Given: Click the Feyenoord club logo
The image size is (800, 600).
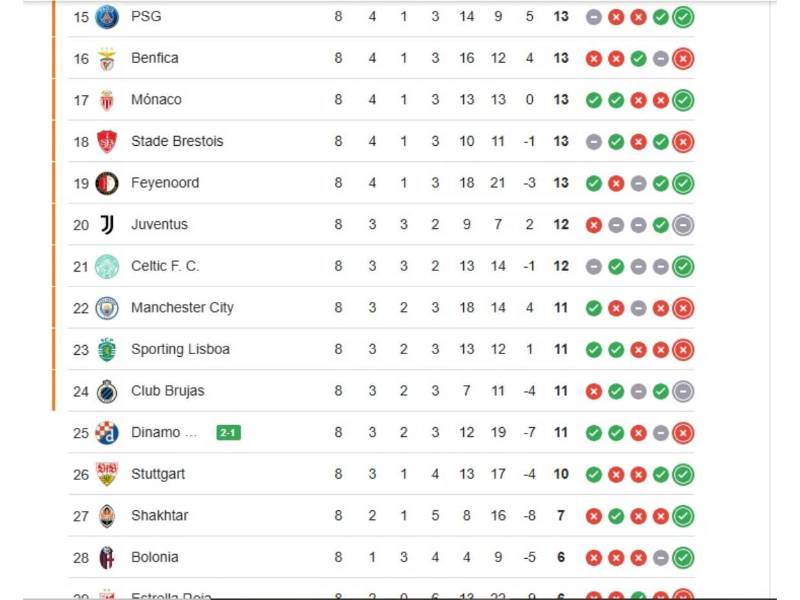Looking at the screenshot, I should click(x=107, y=183).
